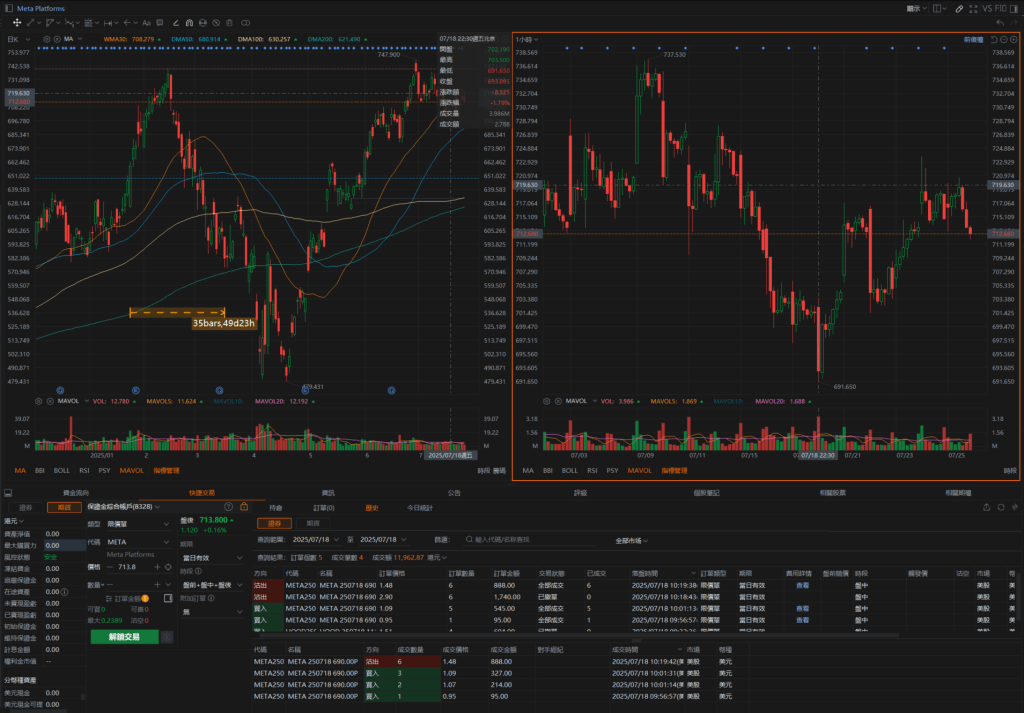Toggle the 期貨 account type button
This screenshot has width=1024, height=713.
64,507
